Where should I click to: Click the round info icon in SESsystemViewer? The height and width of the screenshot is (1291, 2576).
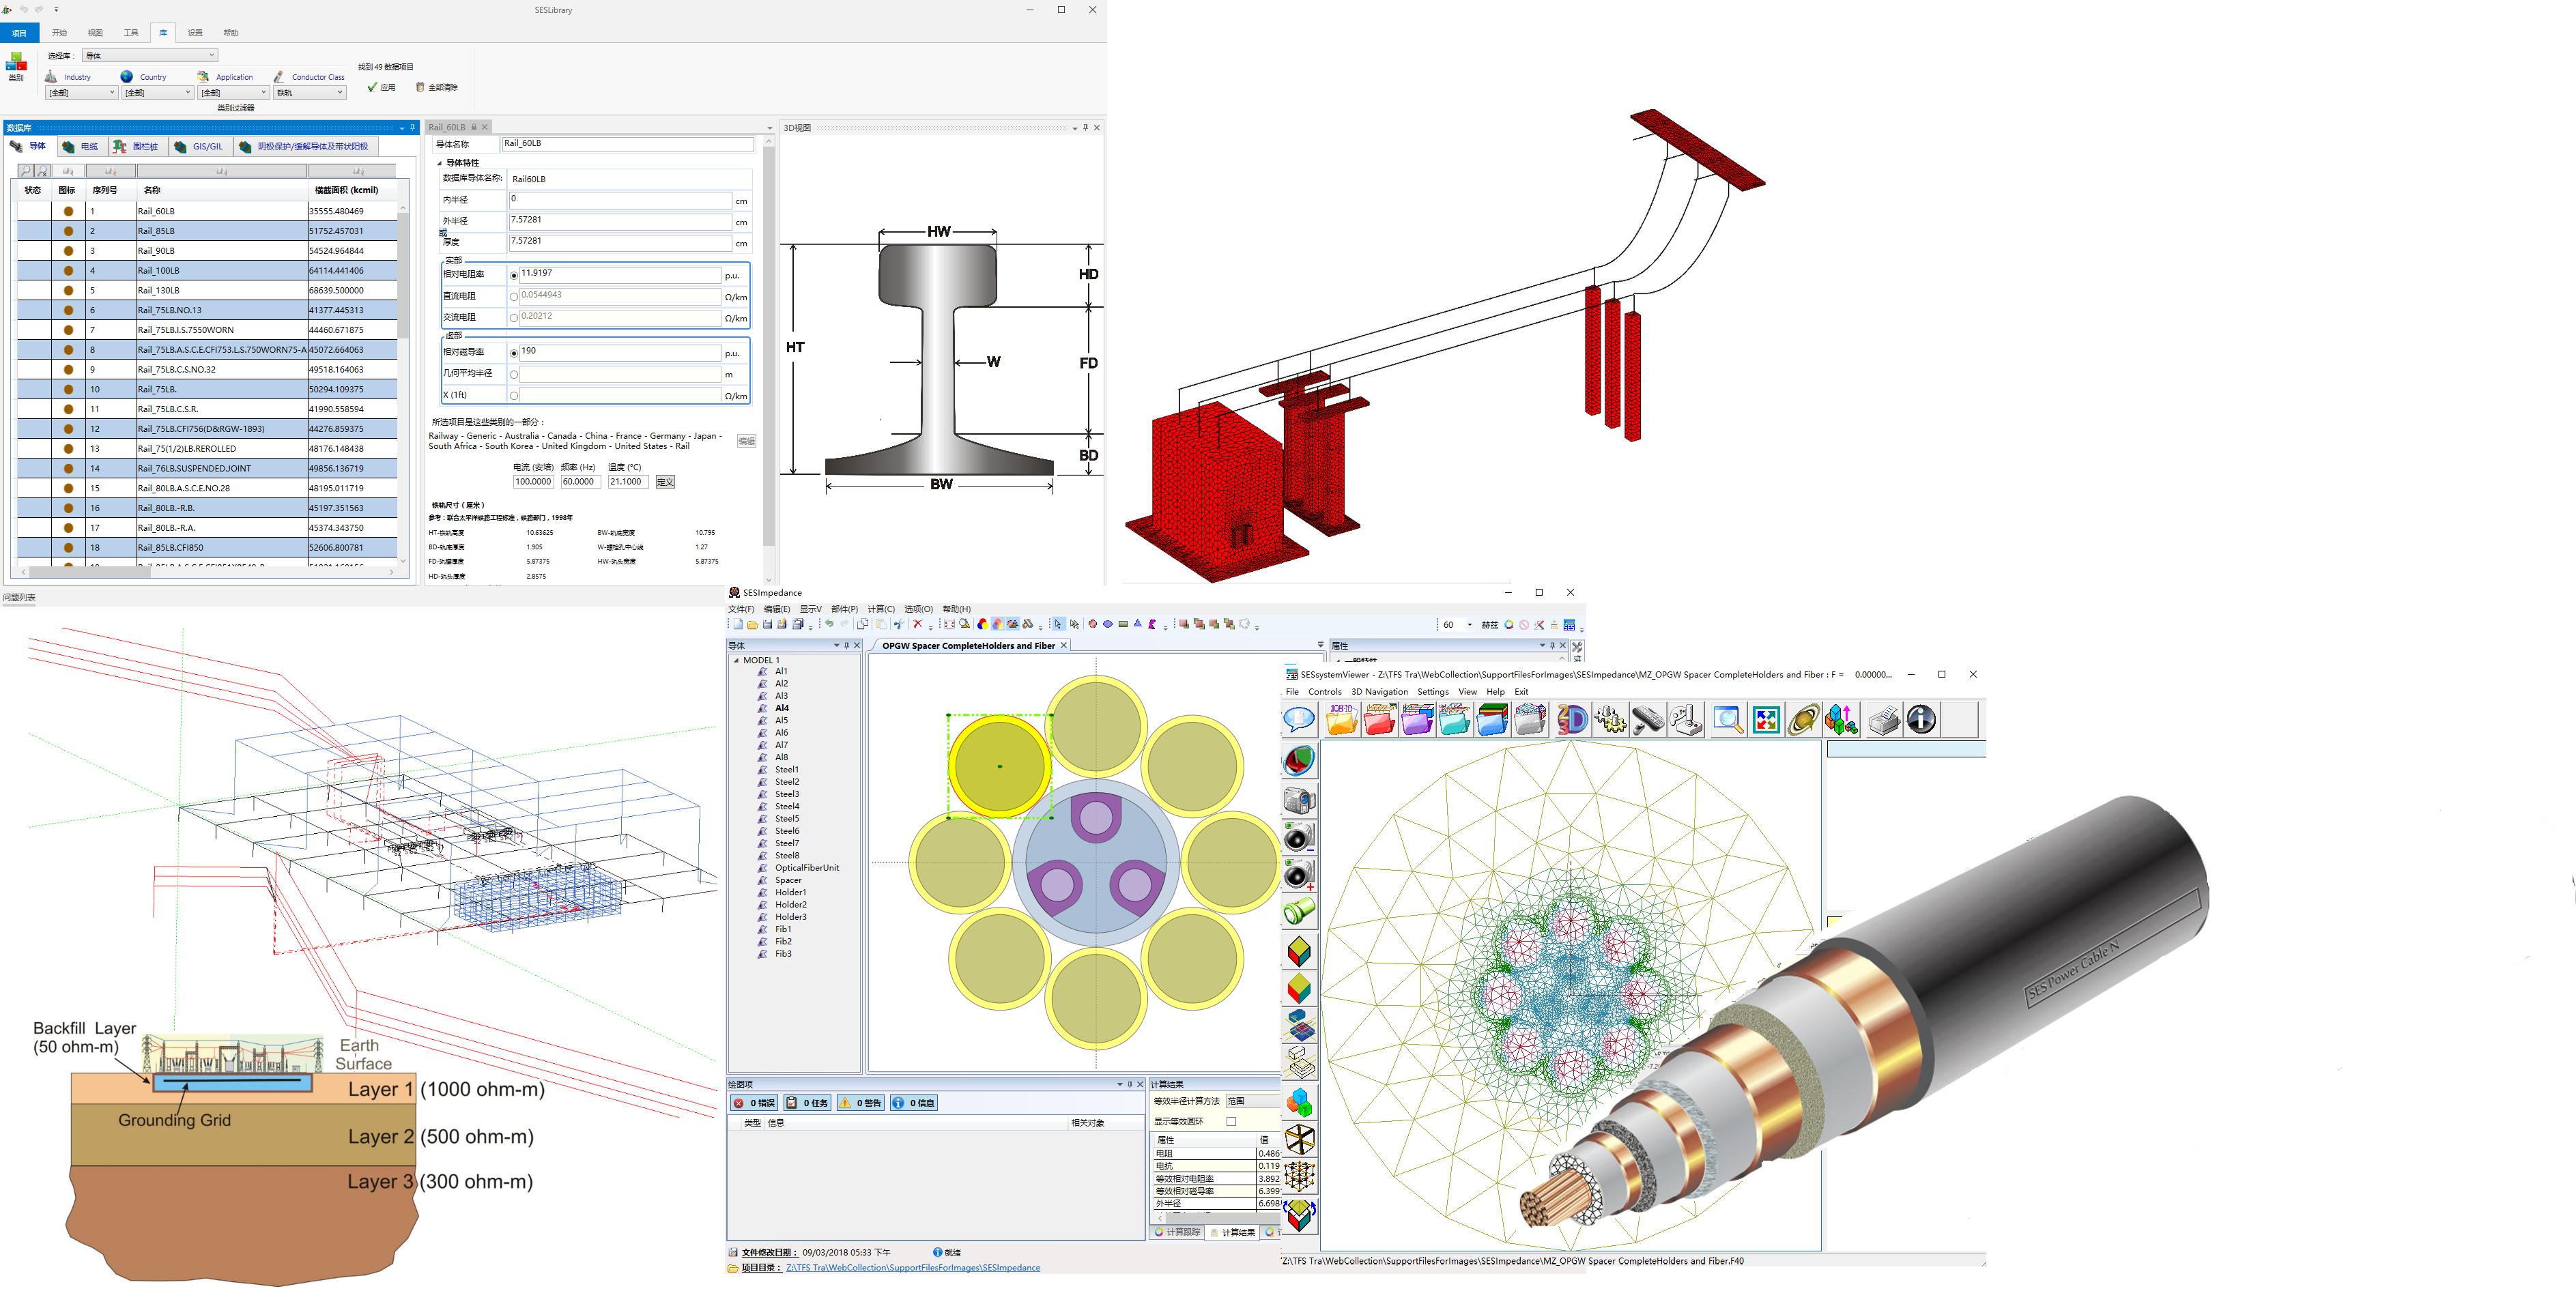(x=1921, y=720)
